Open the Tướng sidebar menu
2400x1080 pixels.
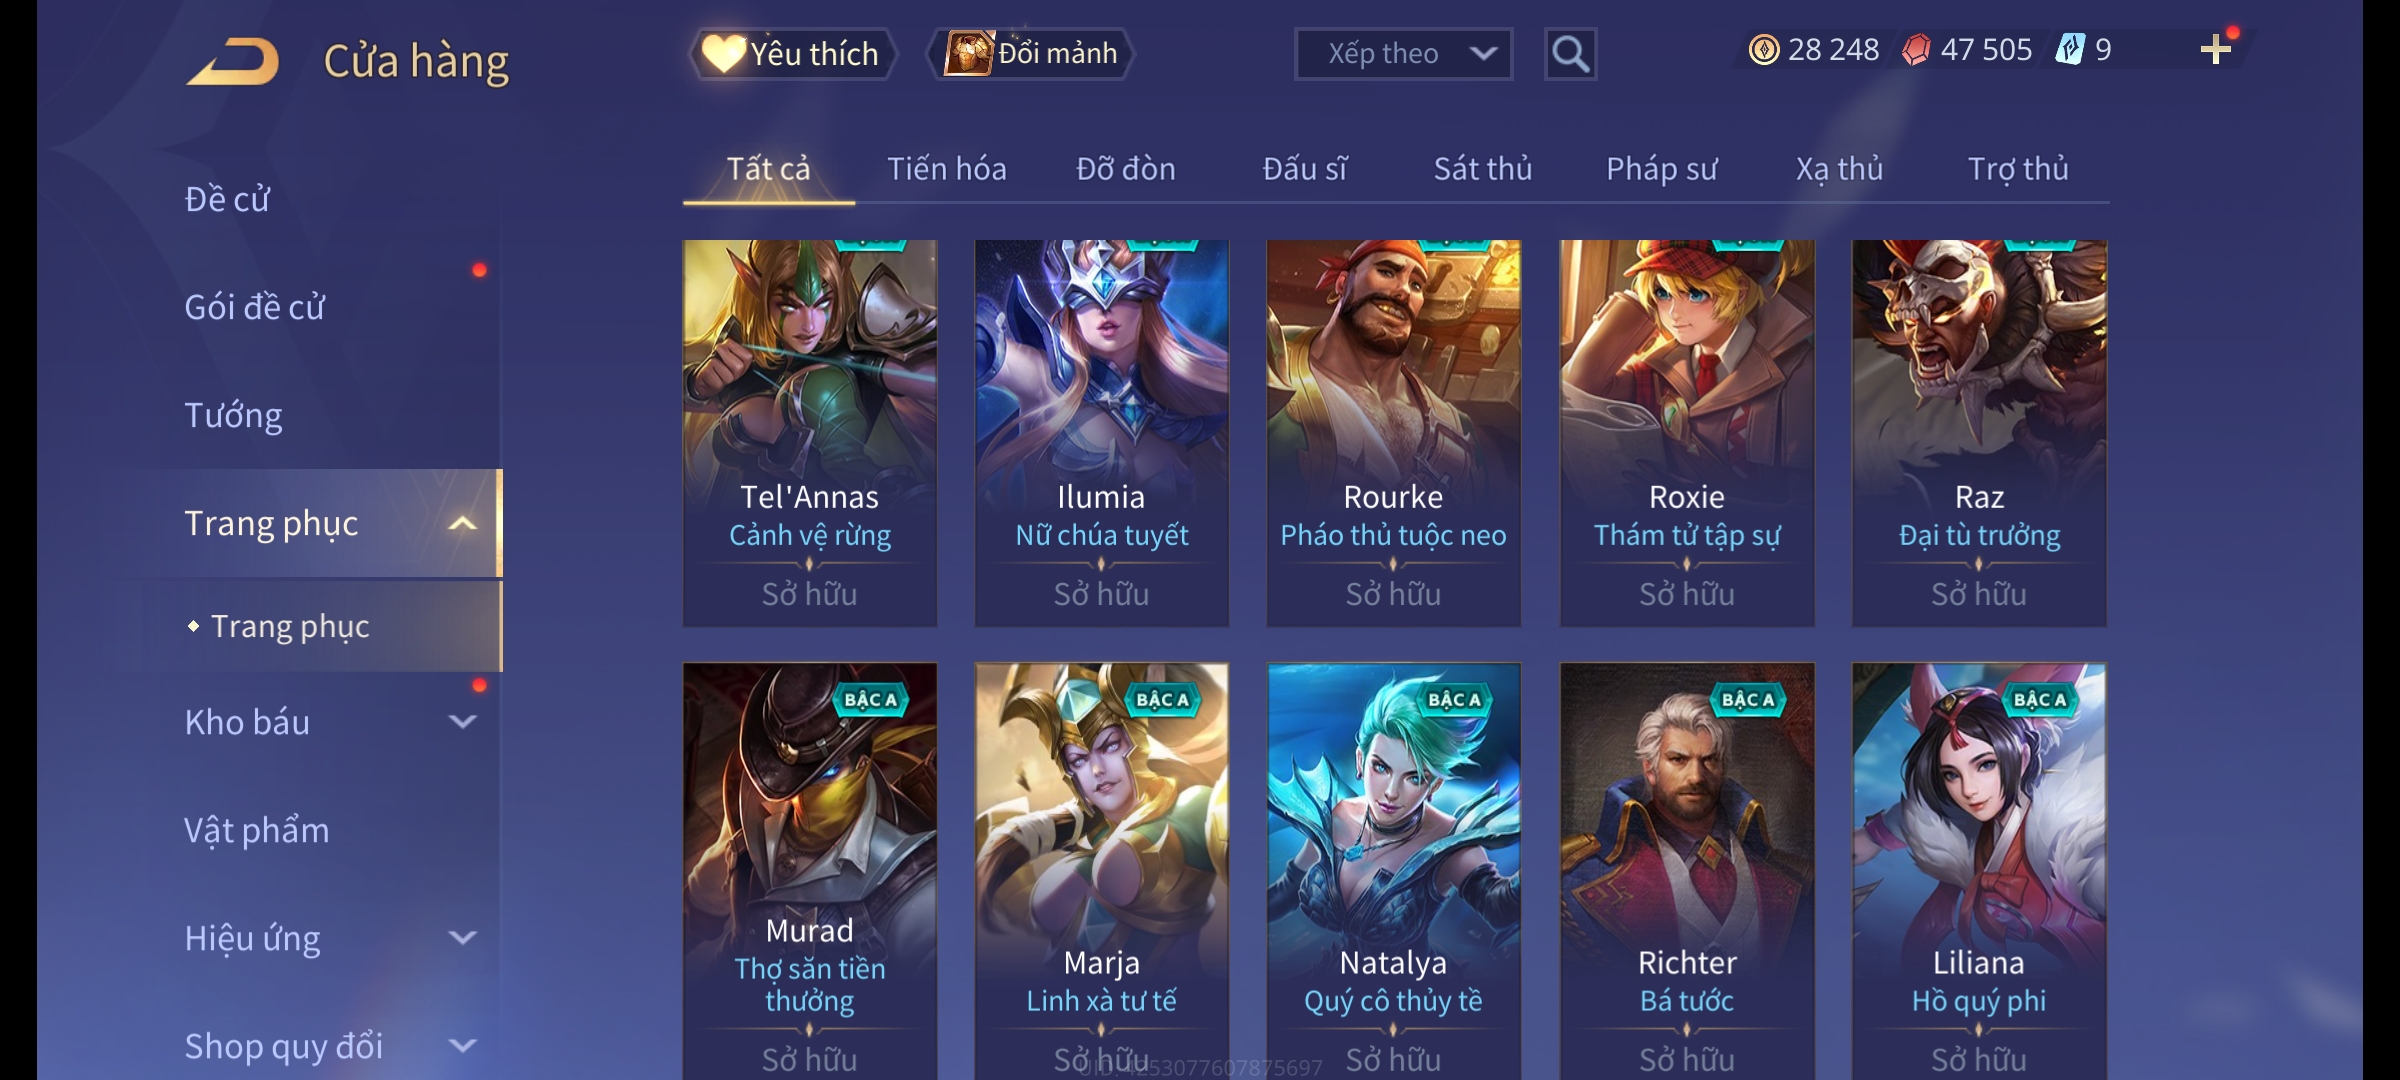pos(233,415)
